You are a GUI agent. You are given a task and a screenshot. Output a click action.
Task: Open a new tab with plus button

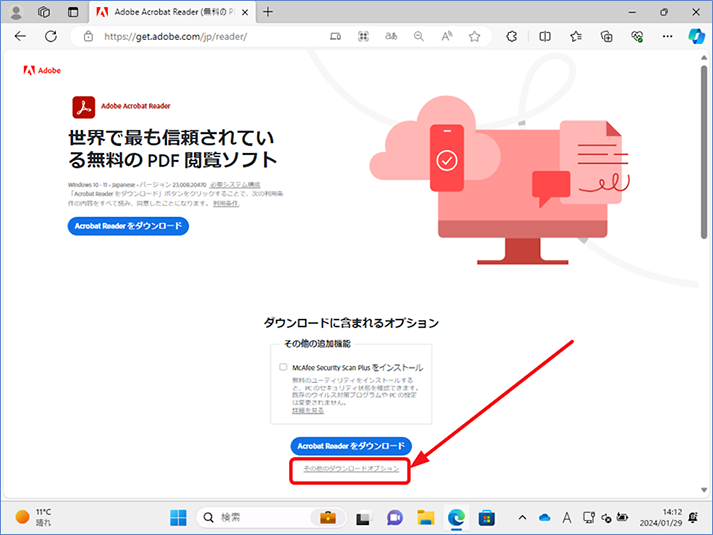tap(268, 12)
